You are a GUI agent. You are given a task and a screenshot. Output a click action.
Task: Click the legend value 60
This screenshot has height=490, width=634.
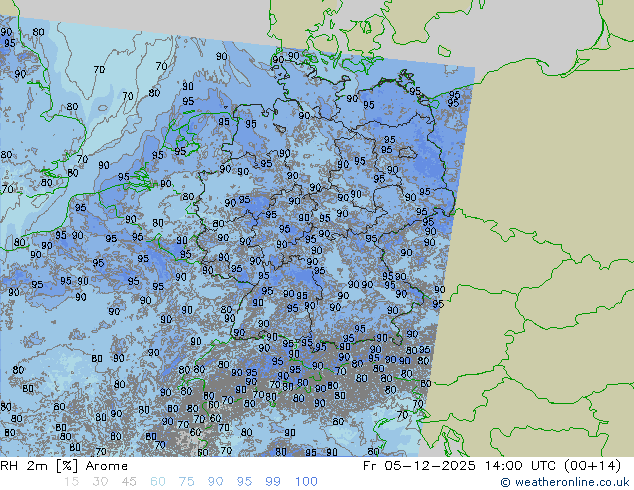pyautogui.click(x=158, y=482)
